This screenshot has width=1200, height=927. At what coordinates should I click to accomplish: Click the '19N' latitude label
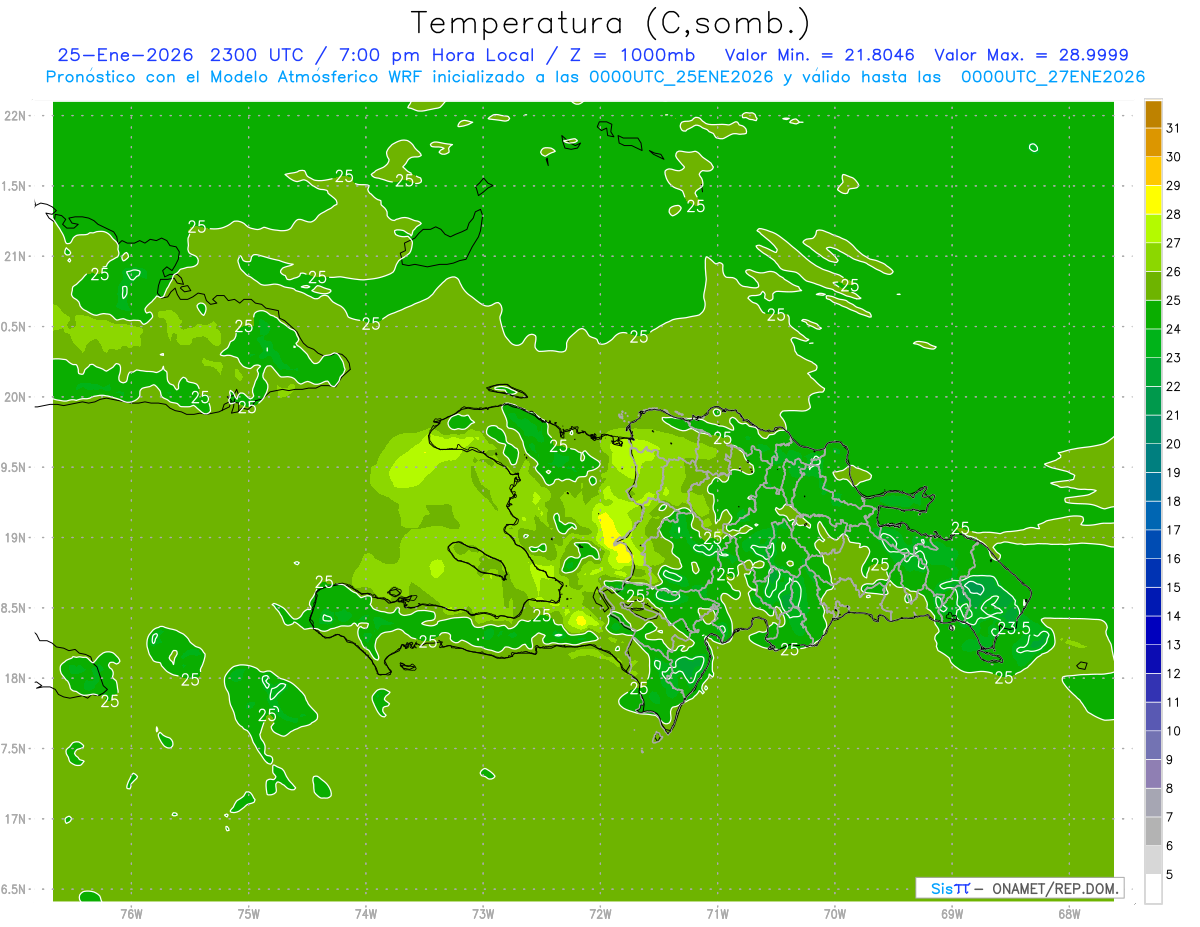tap(15, 537)
